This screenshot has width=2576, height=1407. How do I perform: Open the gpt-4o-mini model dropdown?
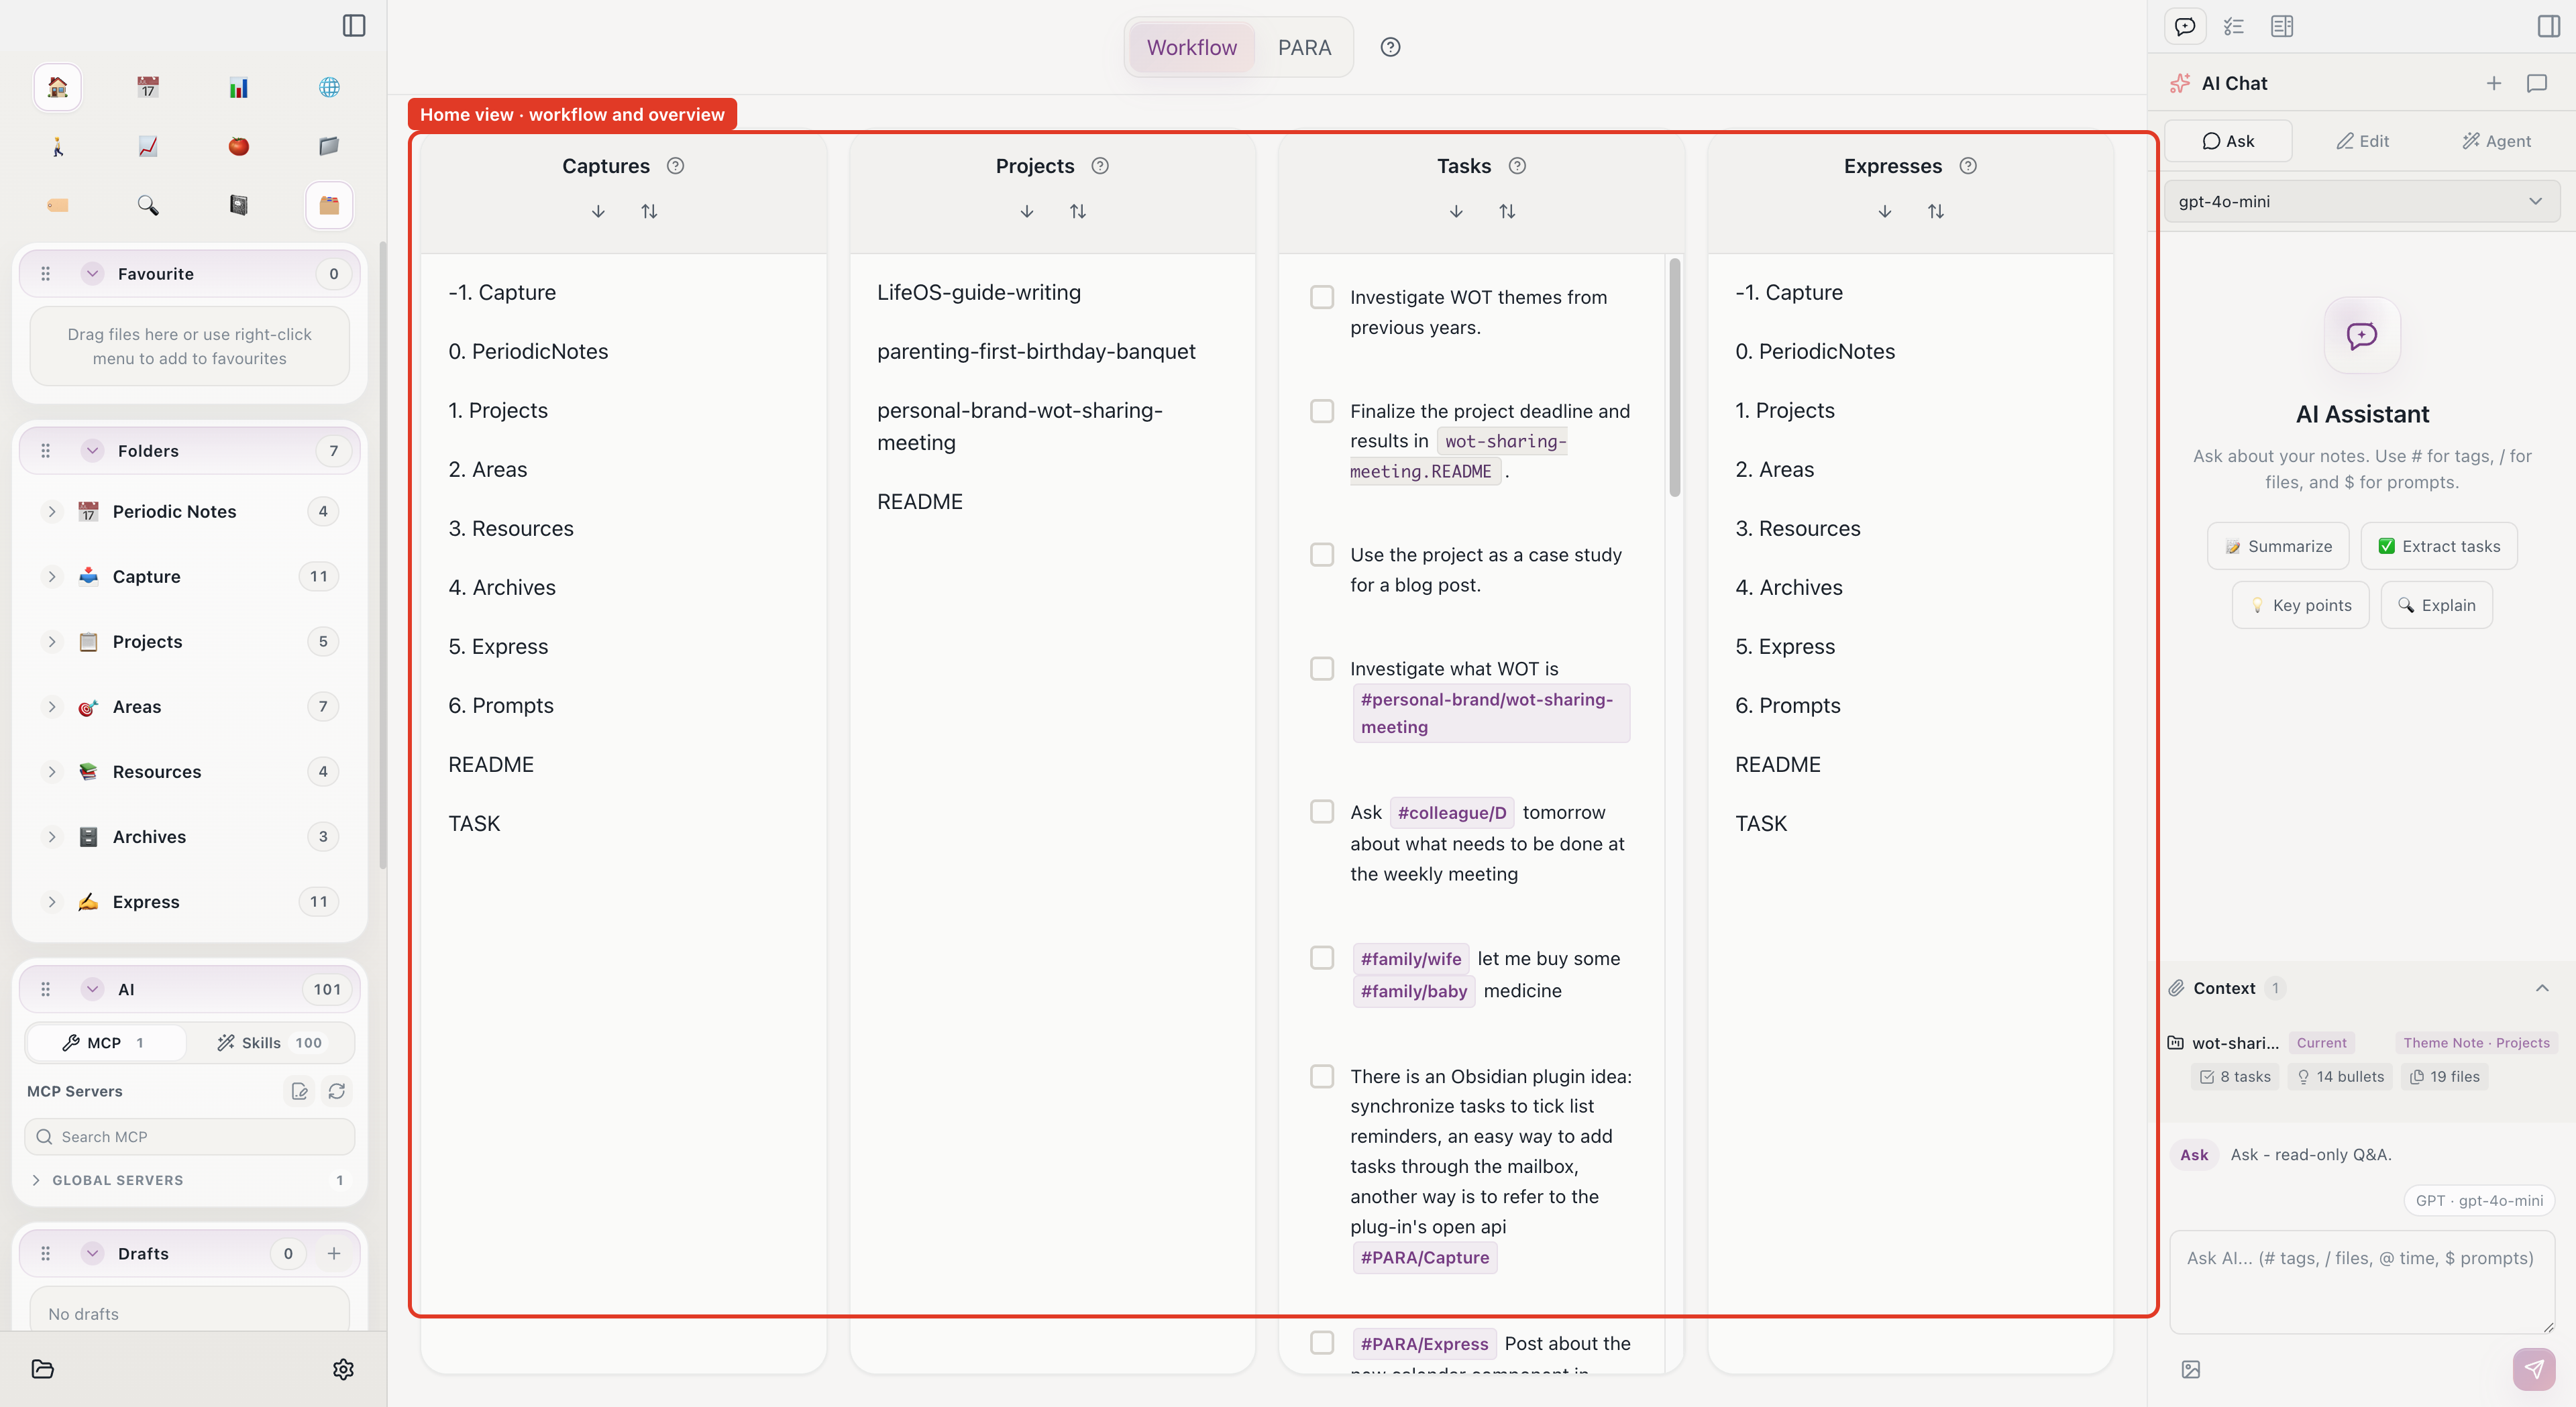tap(2361, 201)
